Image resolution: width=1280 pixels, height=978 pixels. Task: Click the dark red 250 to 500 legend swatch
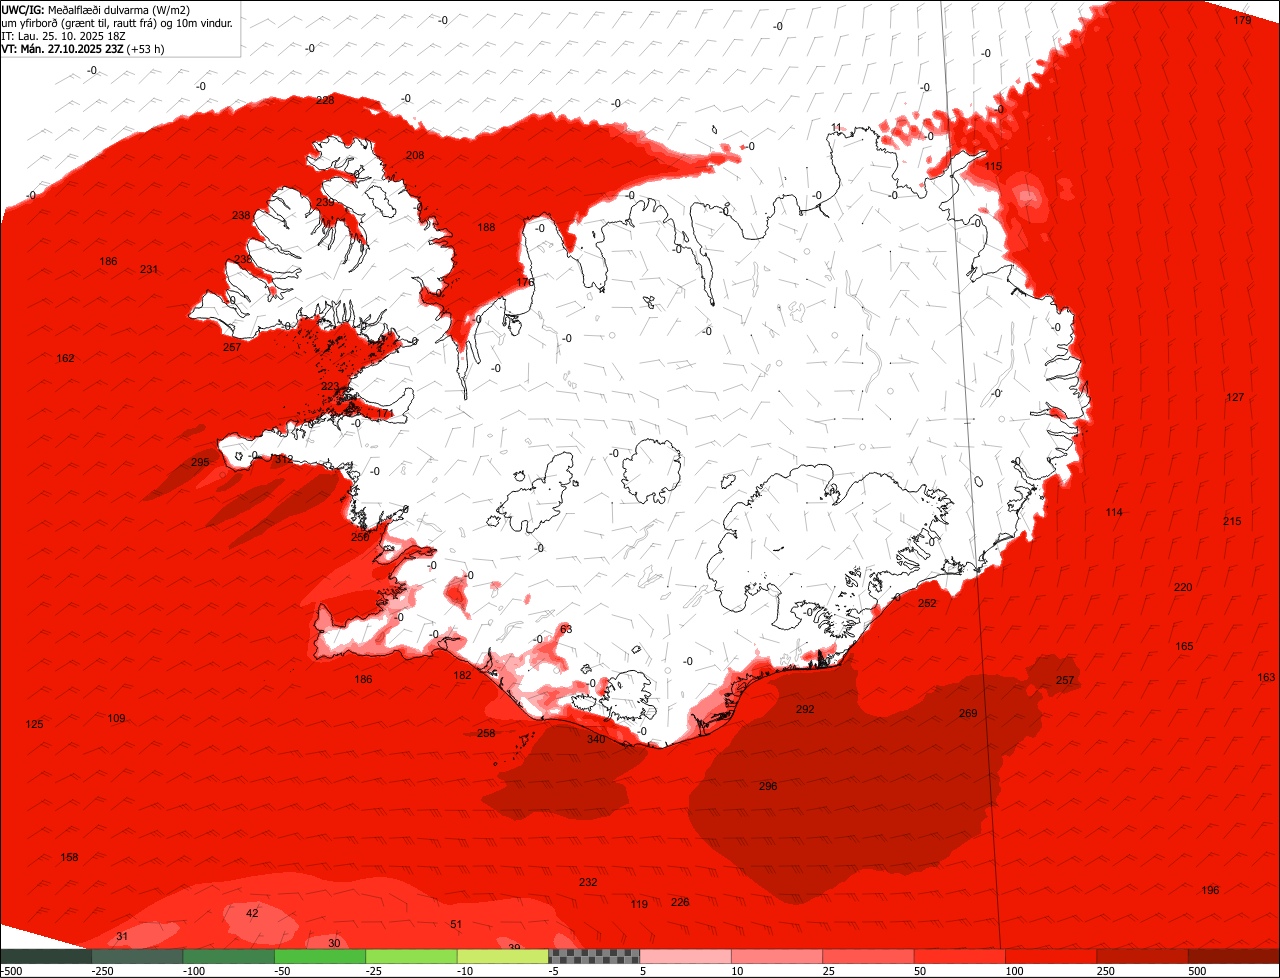1143,956
